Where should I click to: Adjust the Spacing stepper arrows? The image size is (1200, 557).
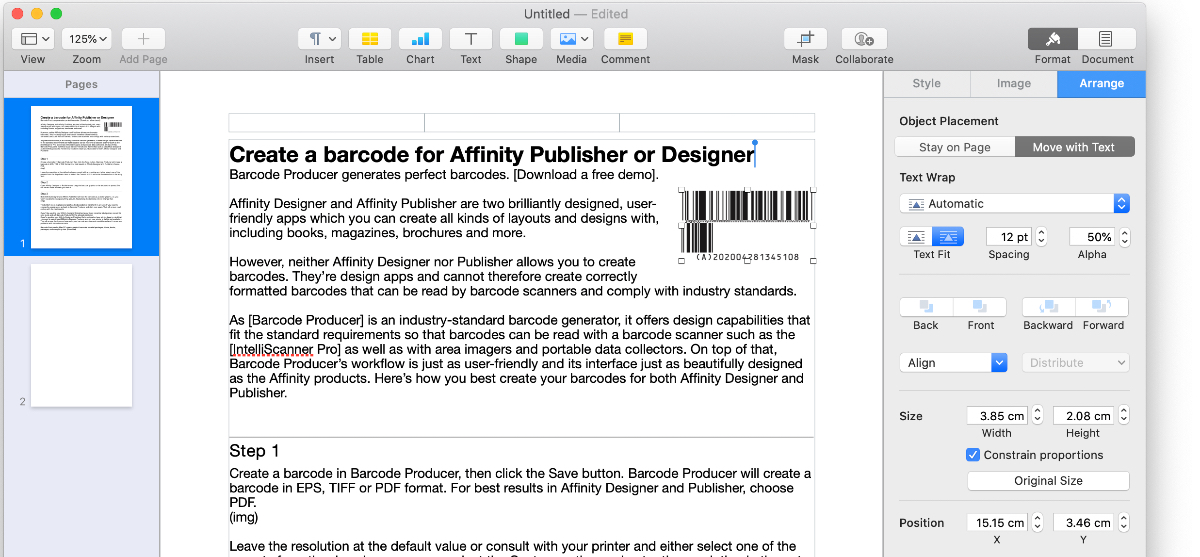pyautogui.click(x=1041, y=237)
